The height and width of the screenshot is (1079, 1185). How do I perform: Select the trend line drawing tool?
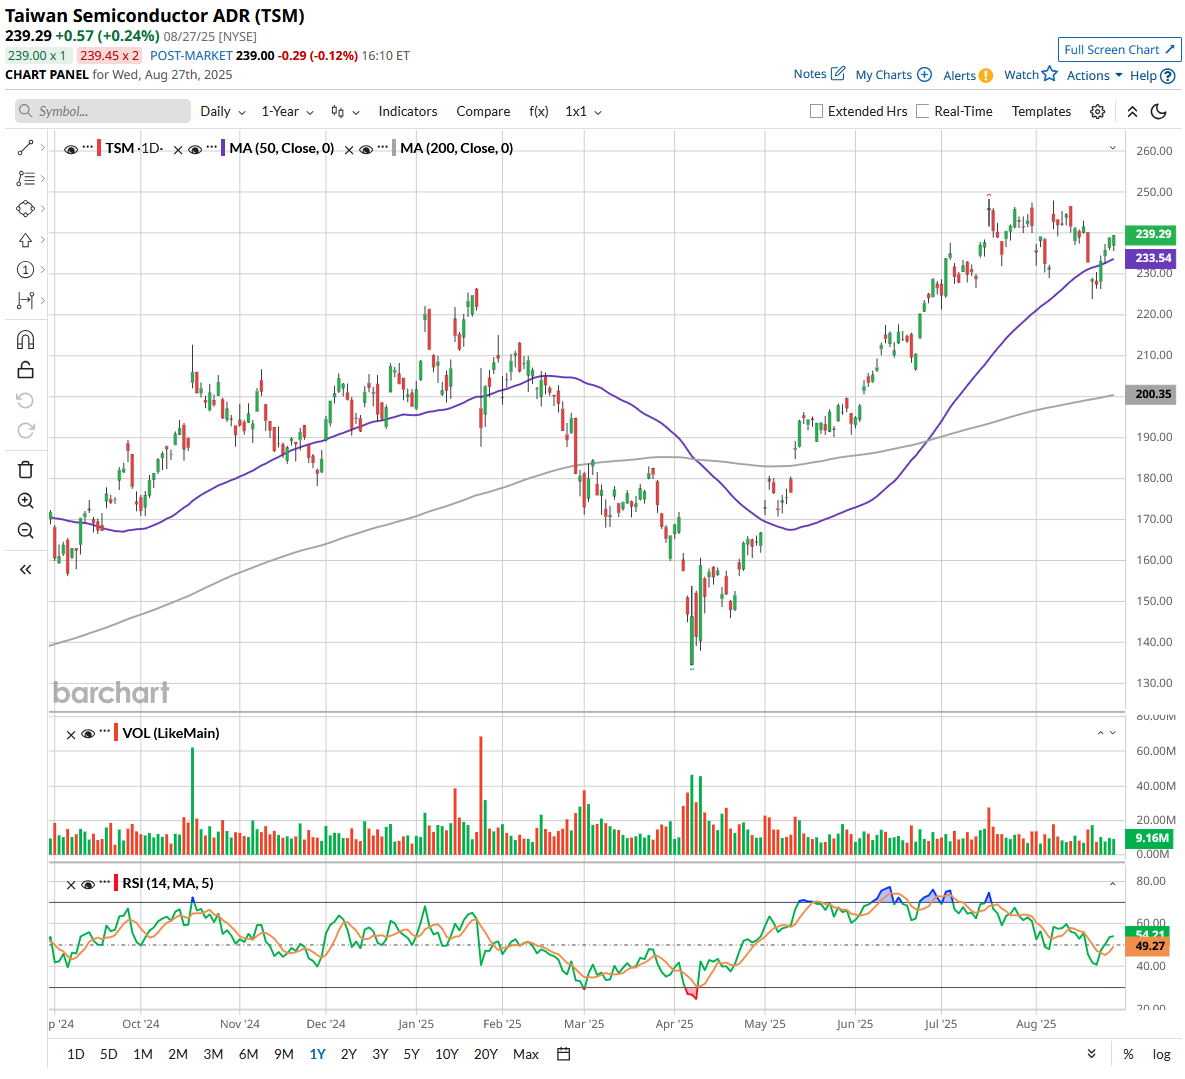point(26,147)
